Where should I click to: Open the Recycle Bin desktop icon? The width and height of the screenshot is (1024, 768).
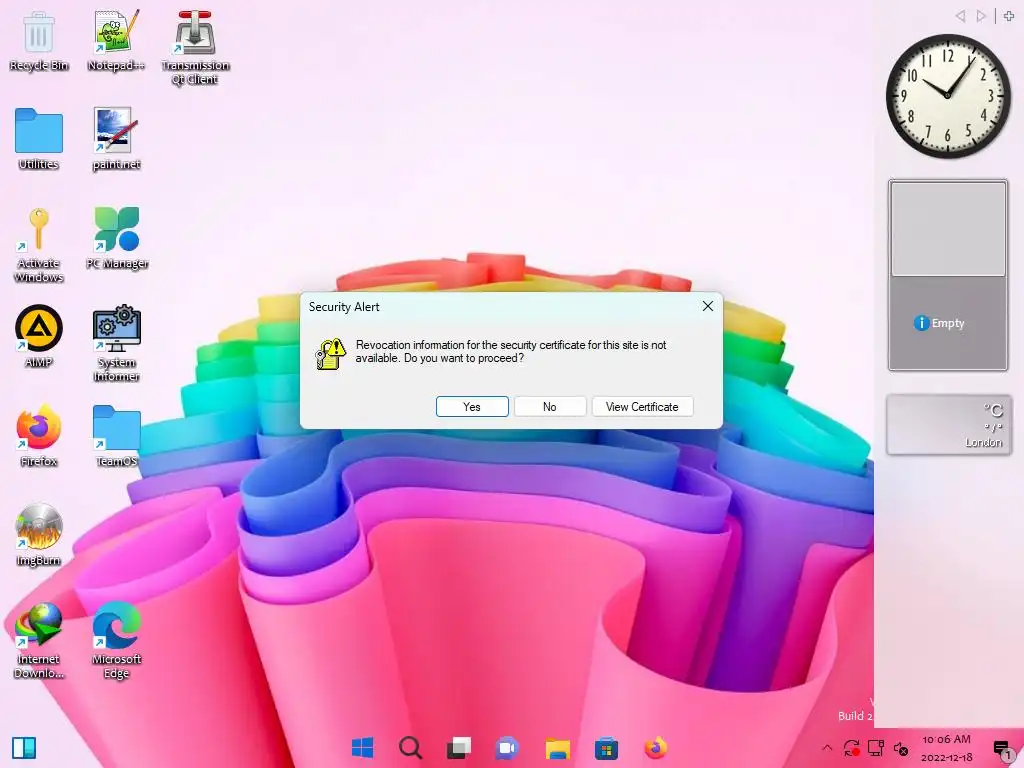click(39, 40)
